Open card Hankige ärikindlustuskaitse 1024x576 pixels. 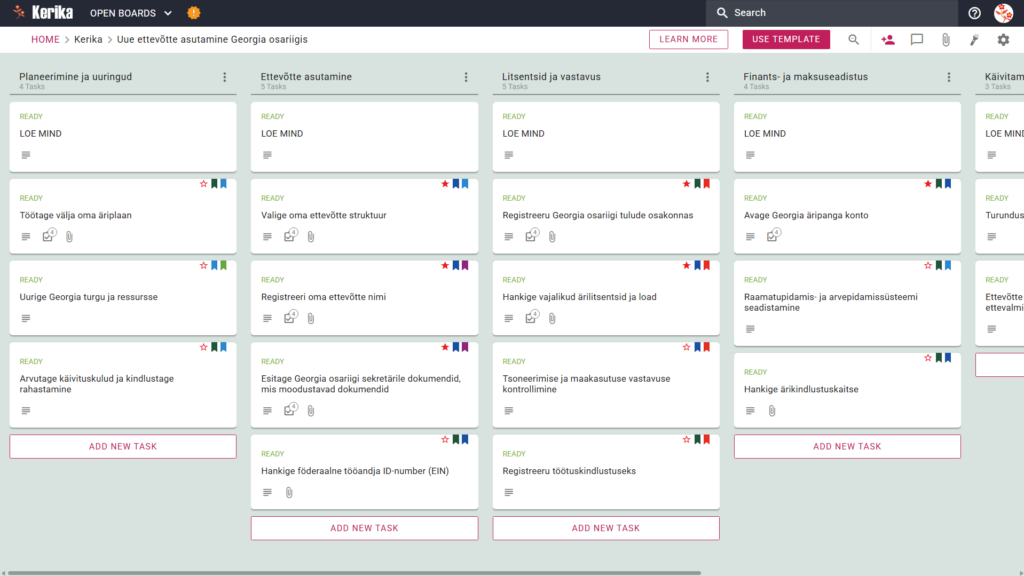pos(847,390)
